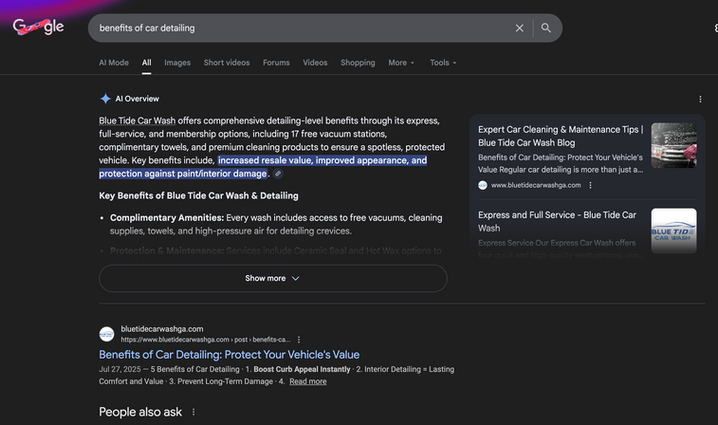The image size is (718, 425).
Task: Click the Google logo
Action: [x=38, y=27]
